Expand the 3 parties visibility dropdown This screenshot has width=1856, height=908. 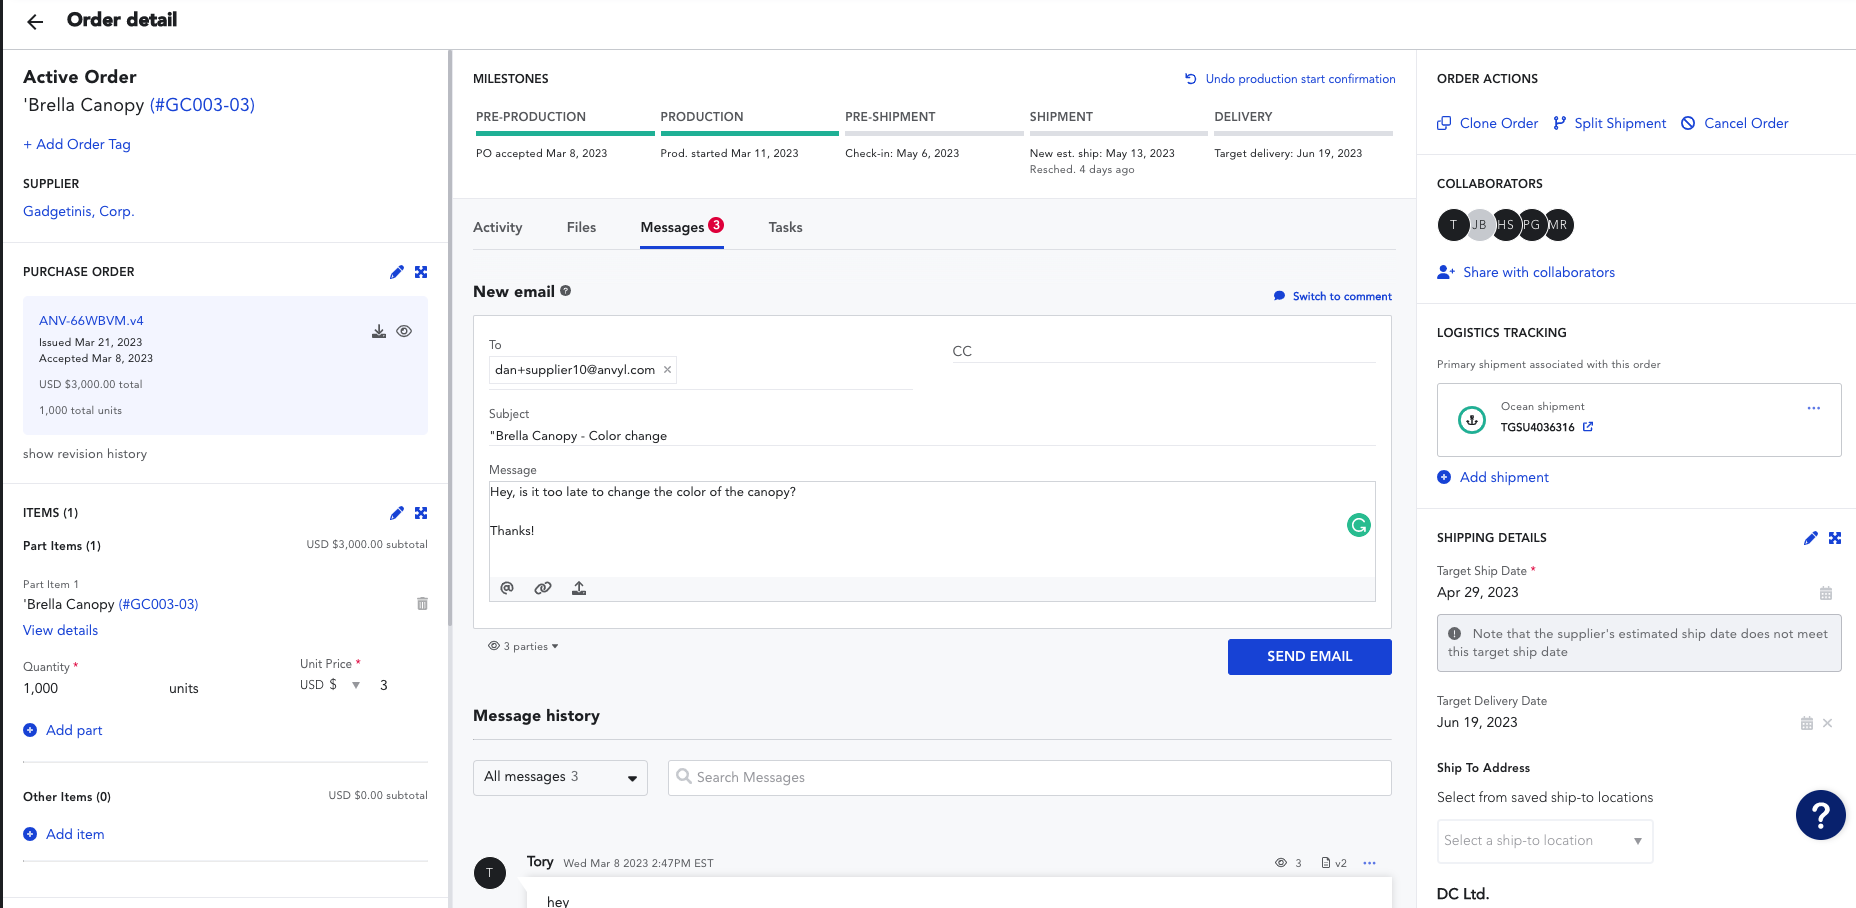(523, 646)
